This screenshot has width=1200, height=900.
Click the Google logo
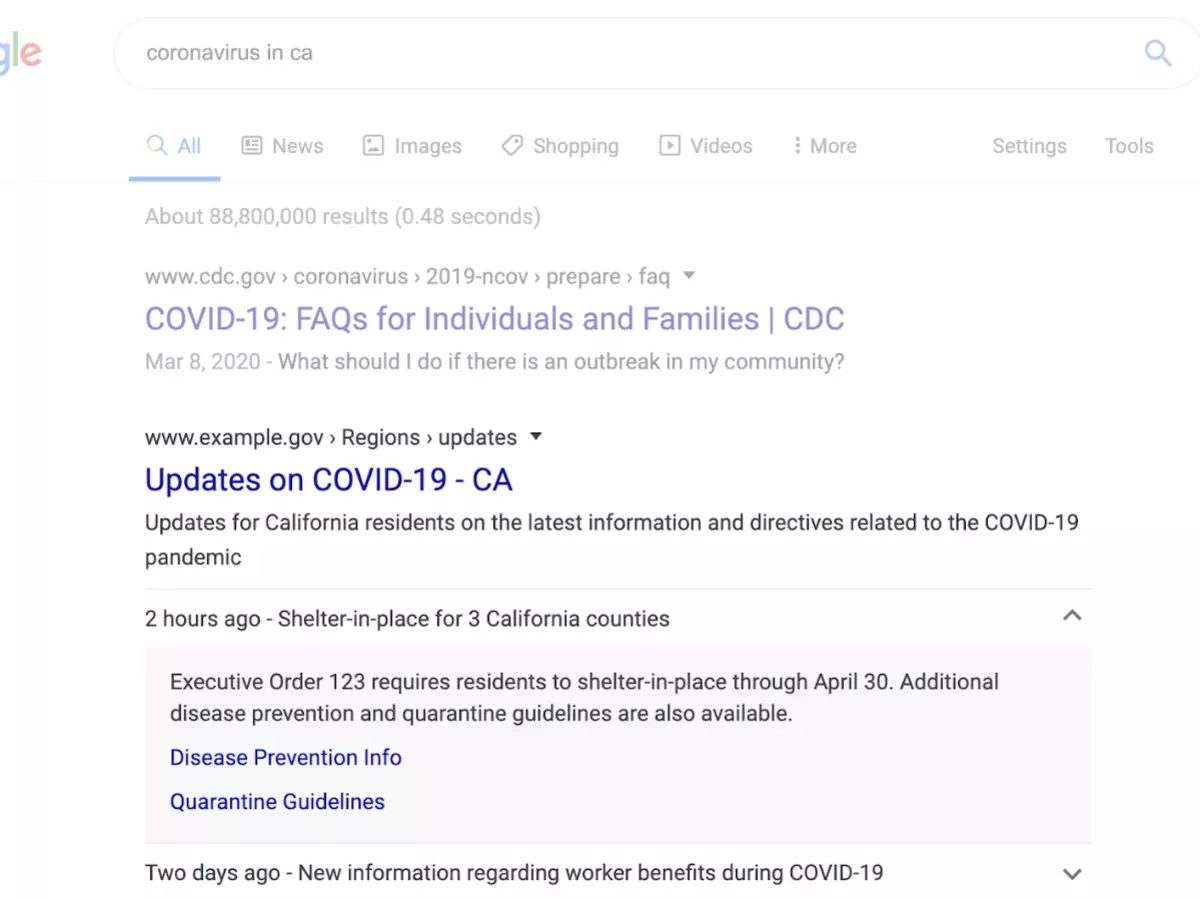pyautogui.click(x=20, y=53)
